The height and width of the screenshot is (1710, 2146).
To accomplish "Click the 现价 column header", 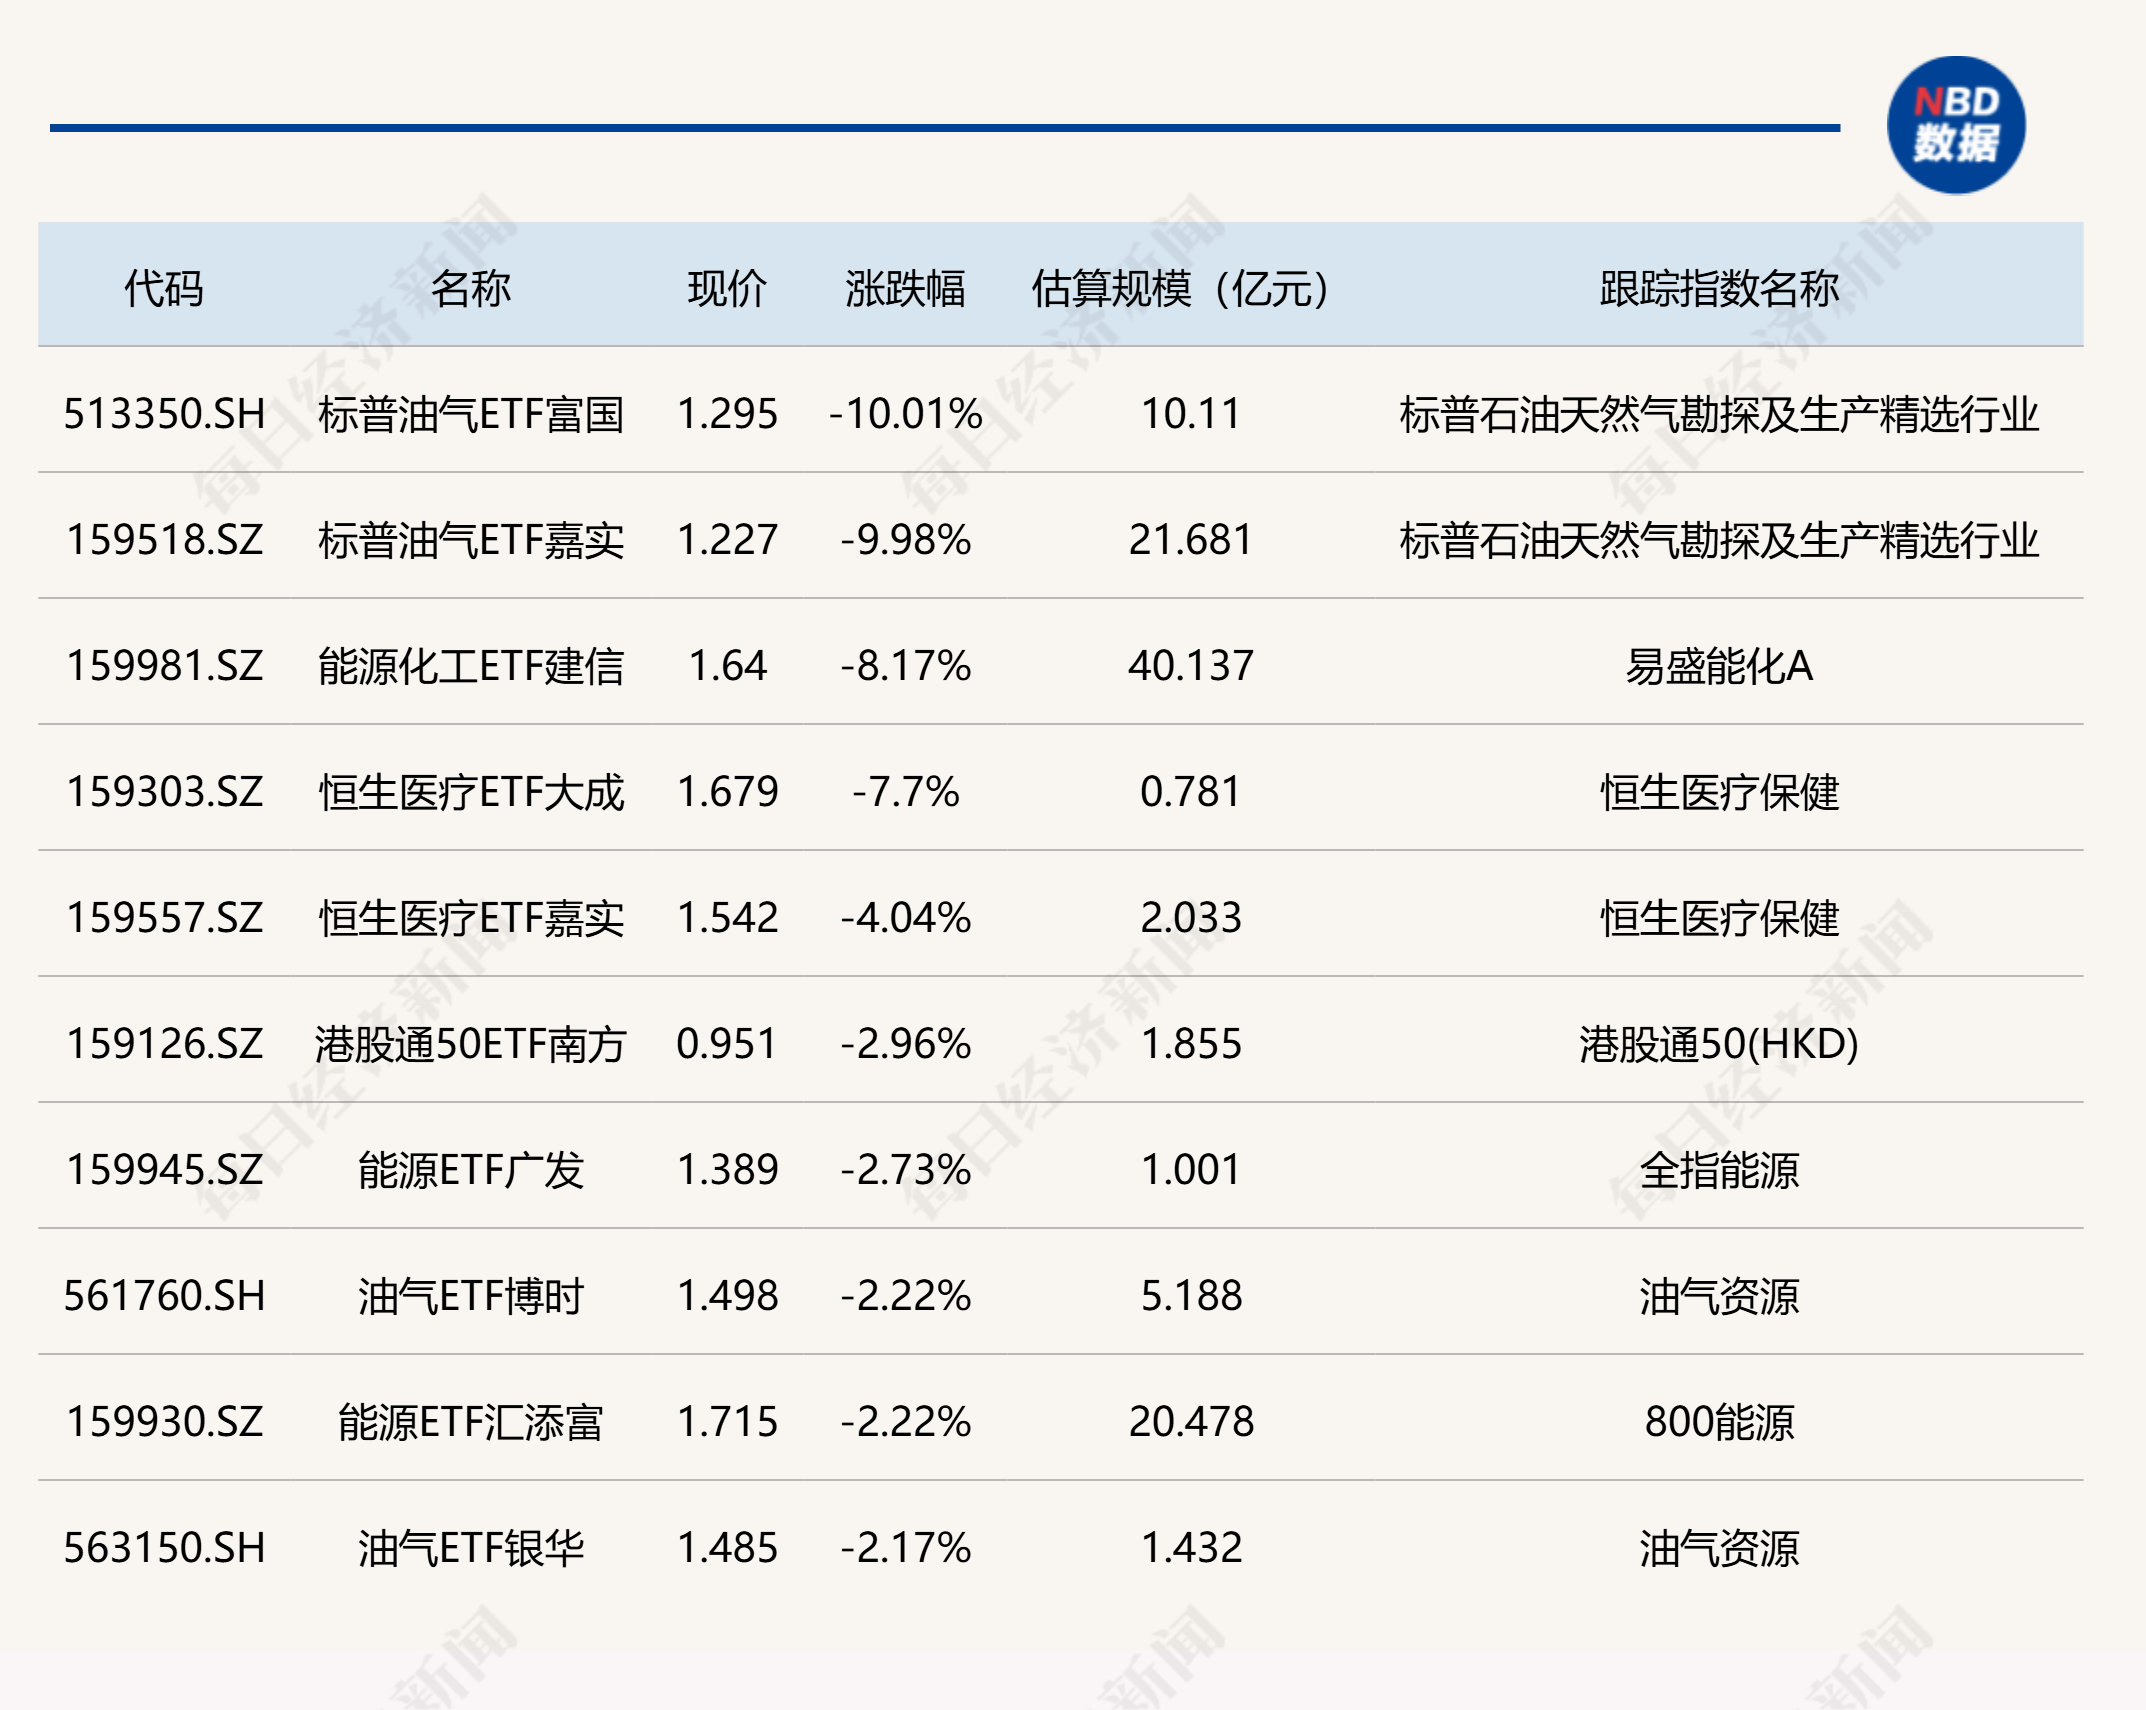I will (x=727, y=288).
